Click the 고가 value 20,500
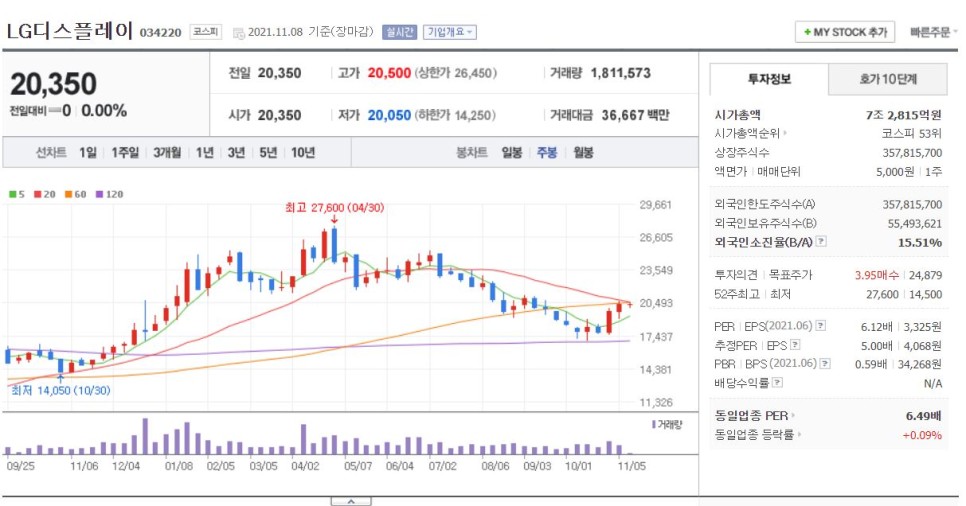The height and width of the screenshot is (506, 966). (x=389, y=73)
